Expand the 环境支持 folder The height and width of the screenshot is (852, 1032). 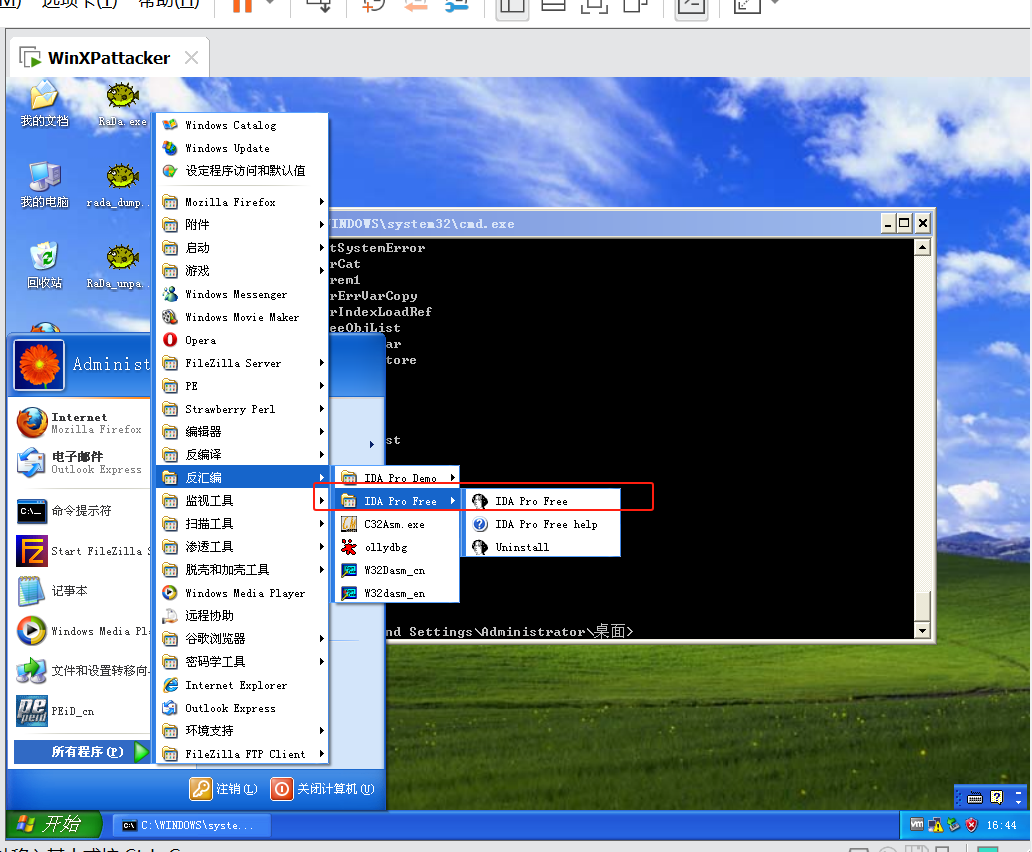pos(242,731)
